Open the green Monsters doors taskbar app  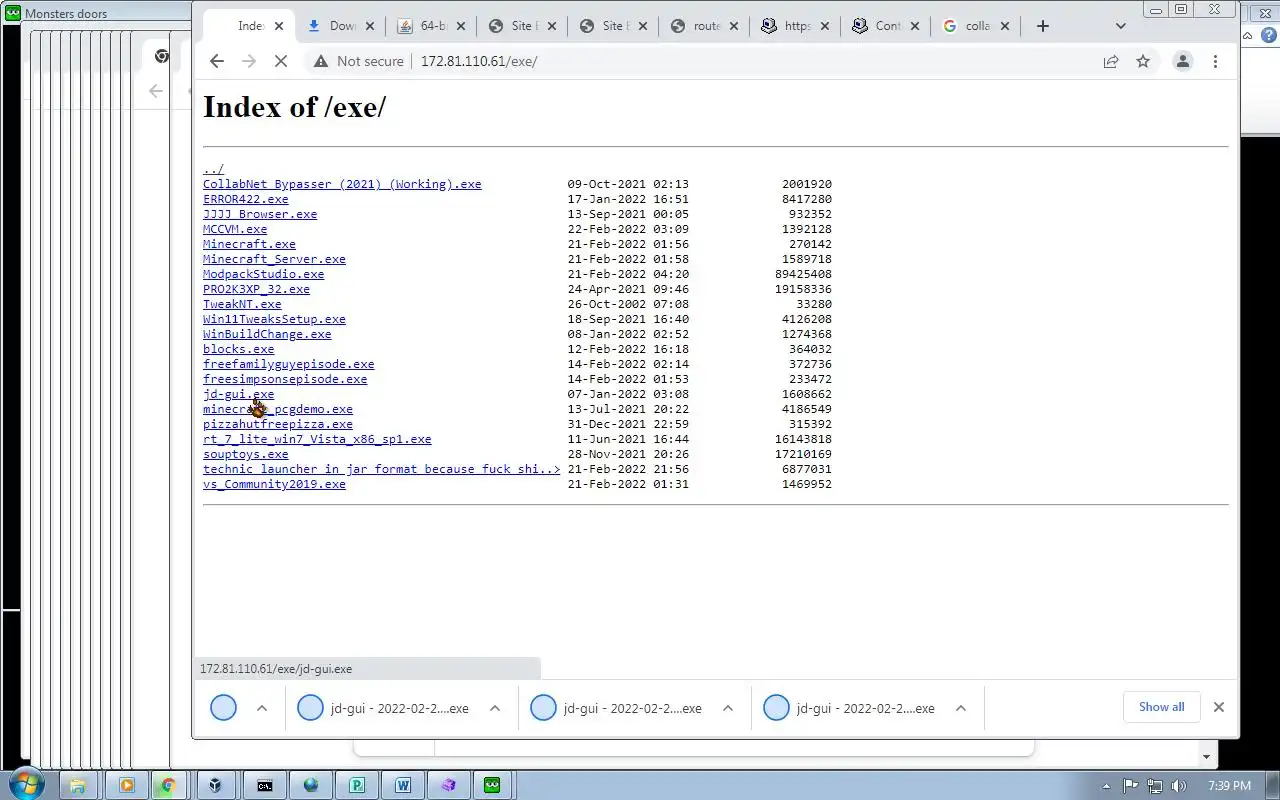click(x=493, y=785)
